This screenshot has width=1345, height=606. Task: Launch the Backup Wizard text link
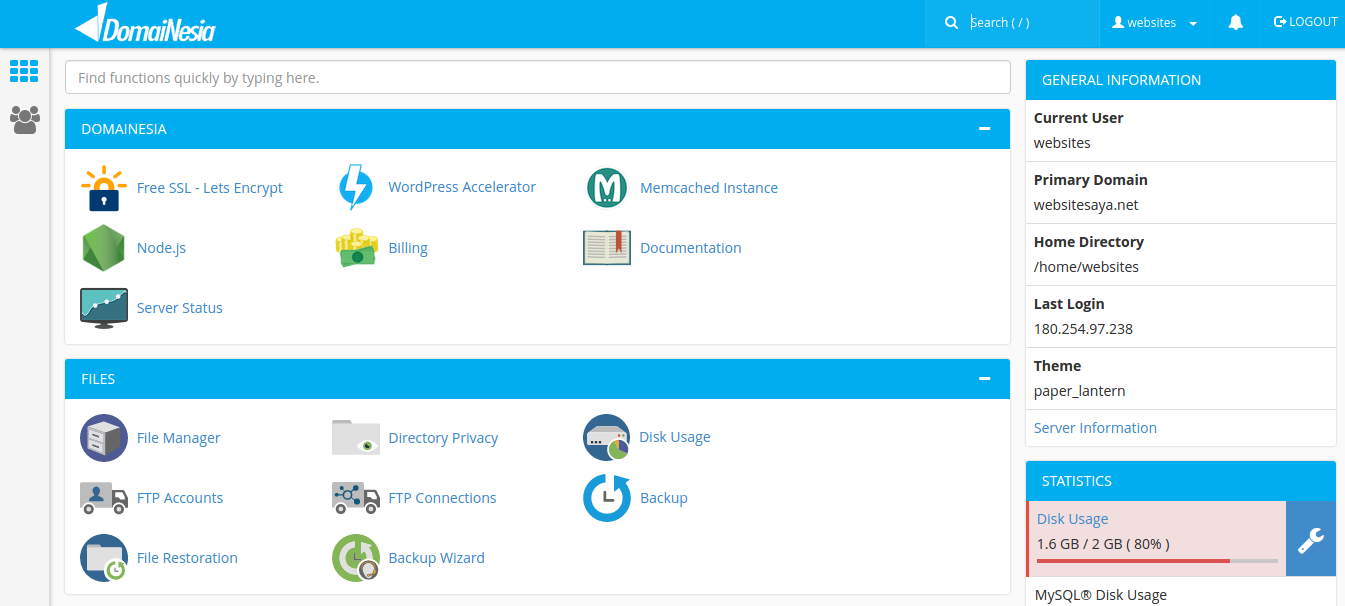tap(436, 558)
